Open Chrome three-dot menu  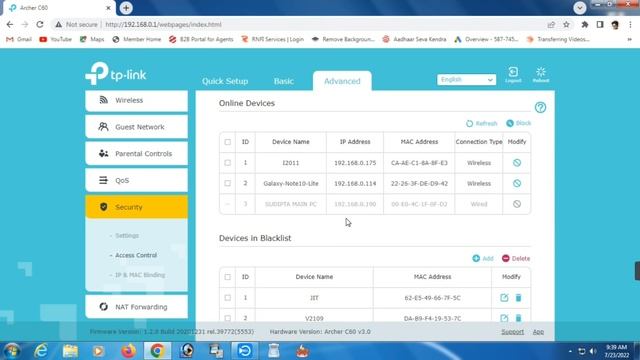(630, 24)
